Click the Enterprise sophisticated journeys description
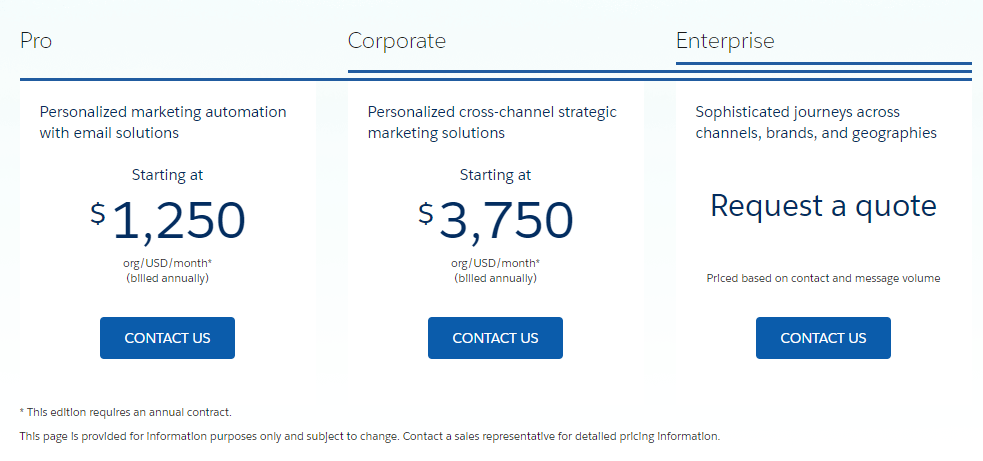Viewport: 983px width, 461px height. click(816, 122)
